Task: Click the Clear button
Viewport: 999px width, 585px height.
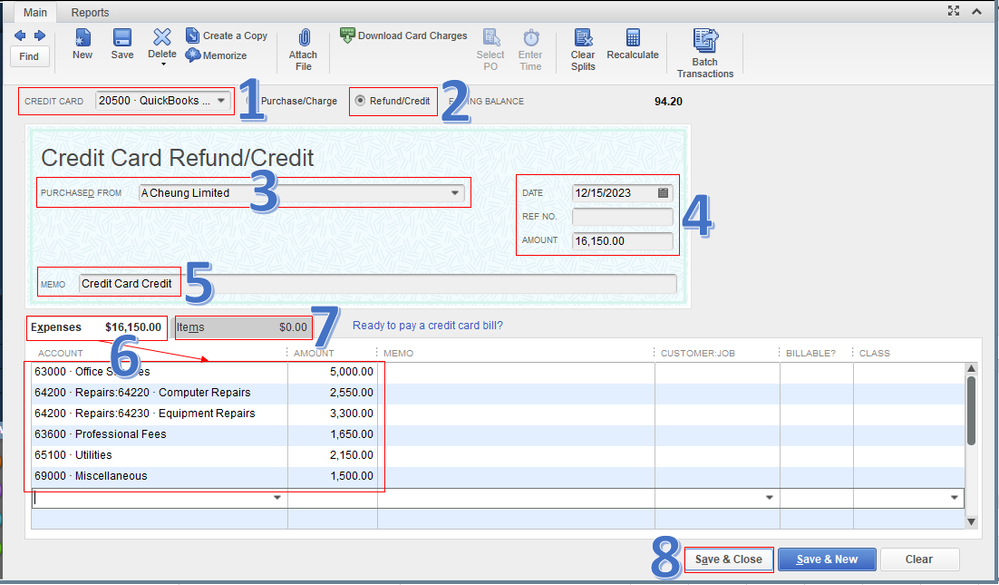Action: click(919, 560)
